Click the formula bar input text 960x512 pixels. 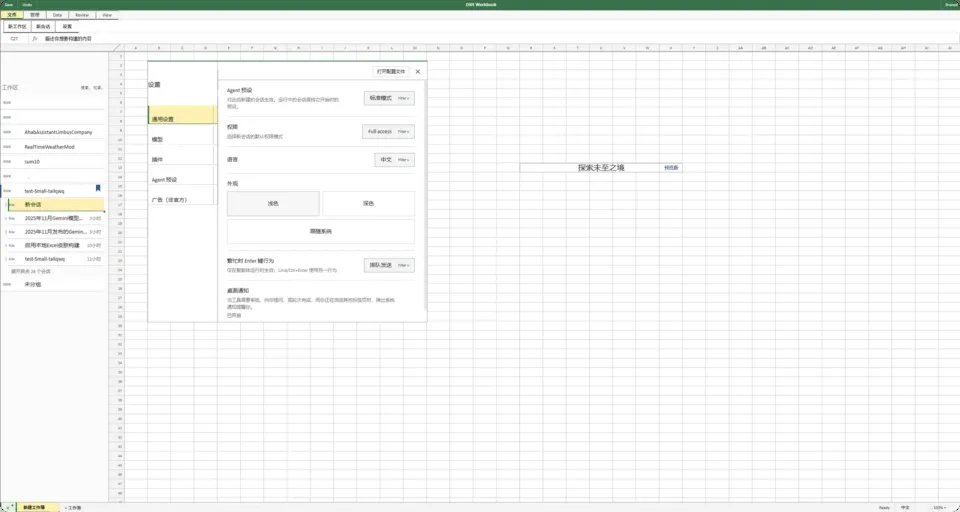[68, 38]
